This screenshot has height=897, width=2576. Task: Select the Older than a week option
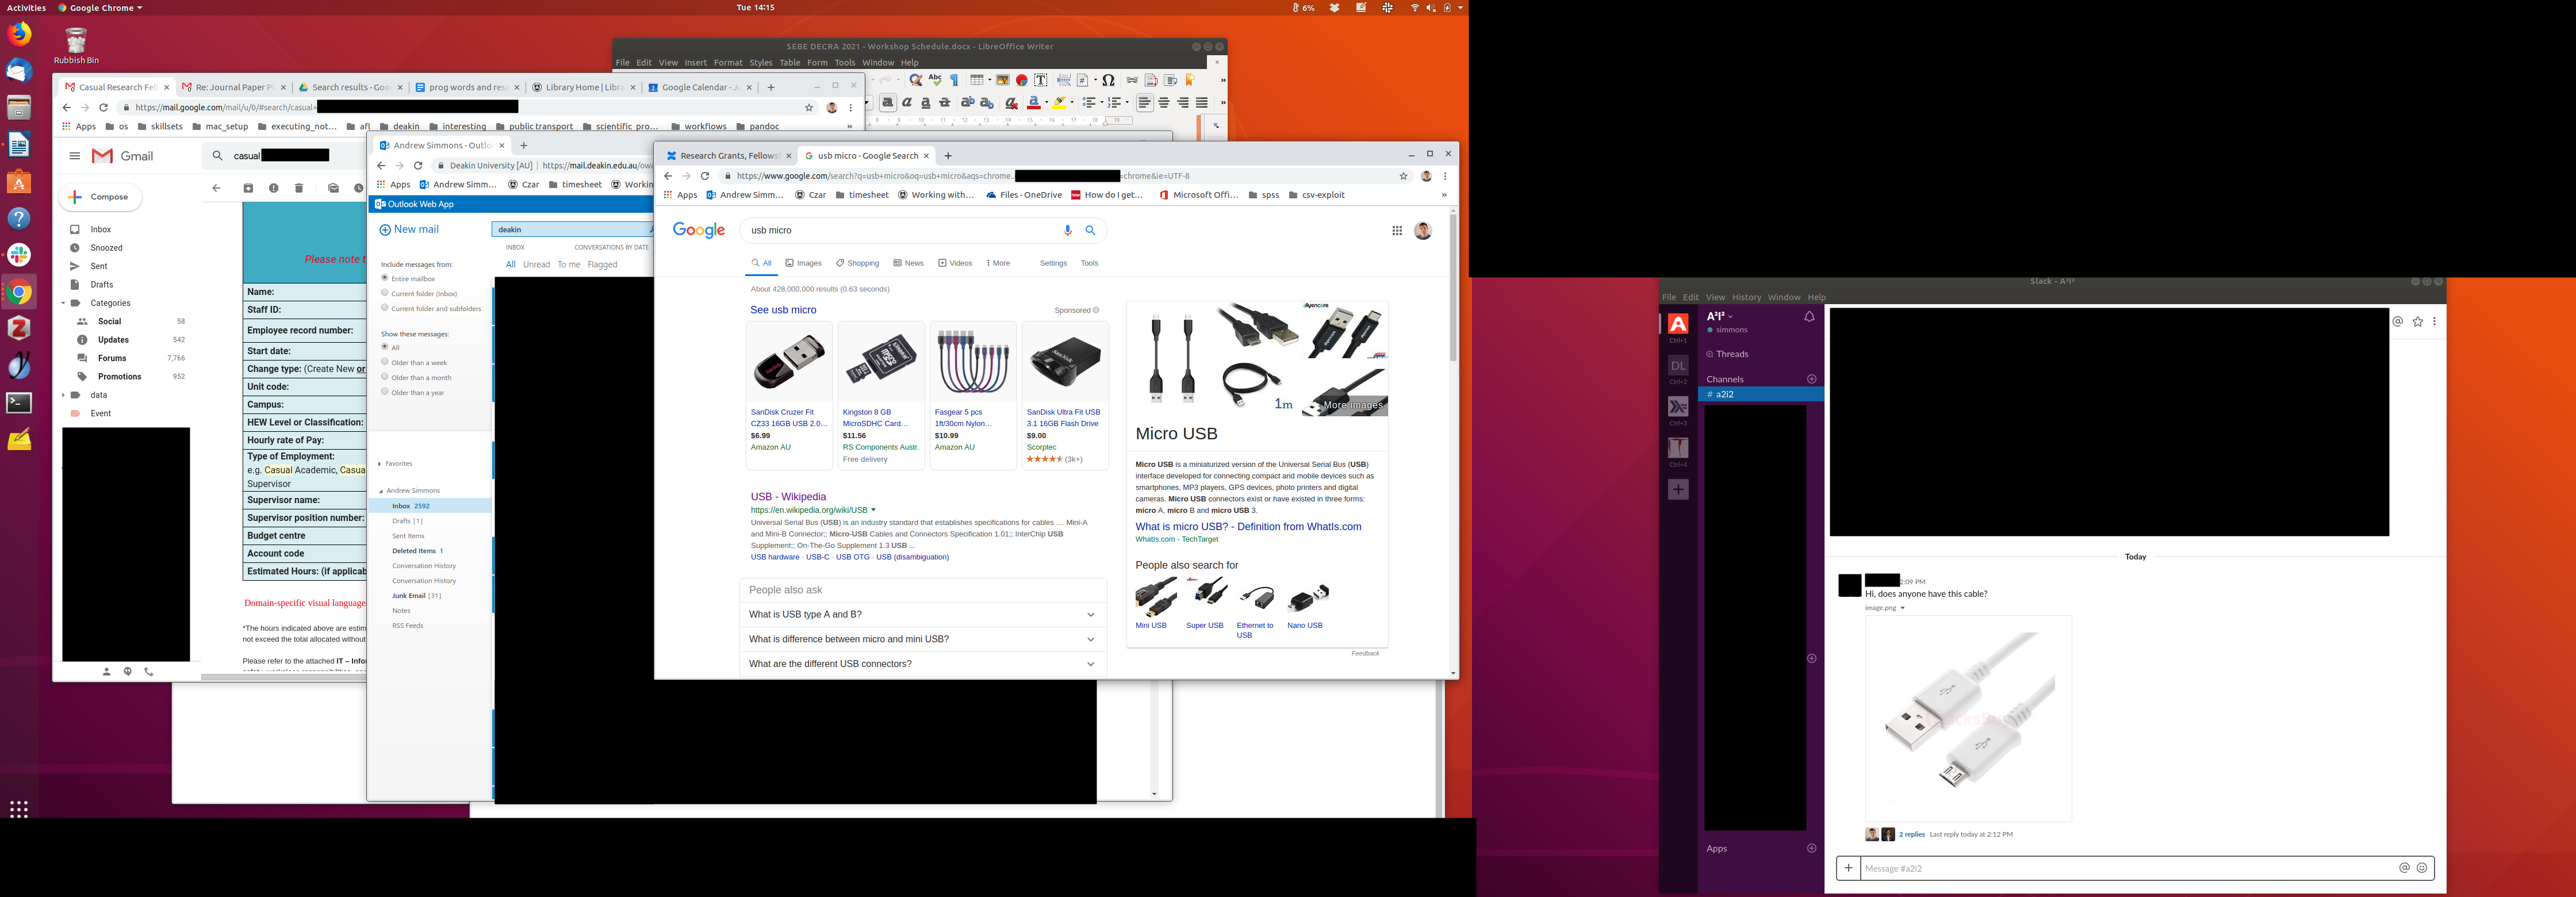[384, 362]
